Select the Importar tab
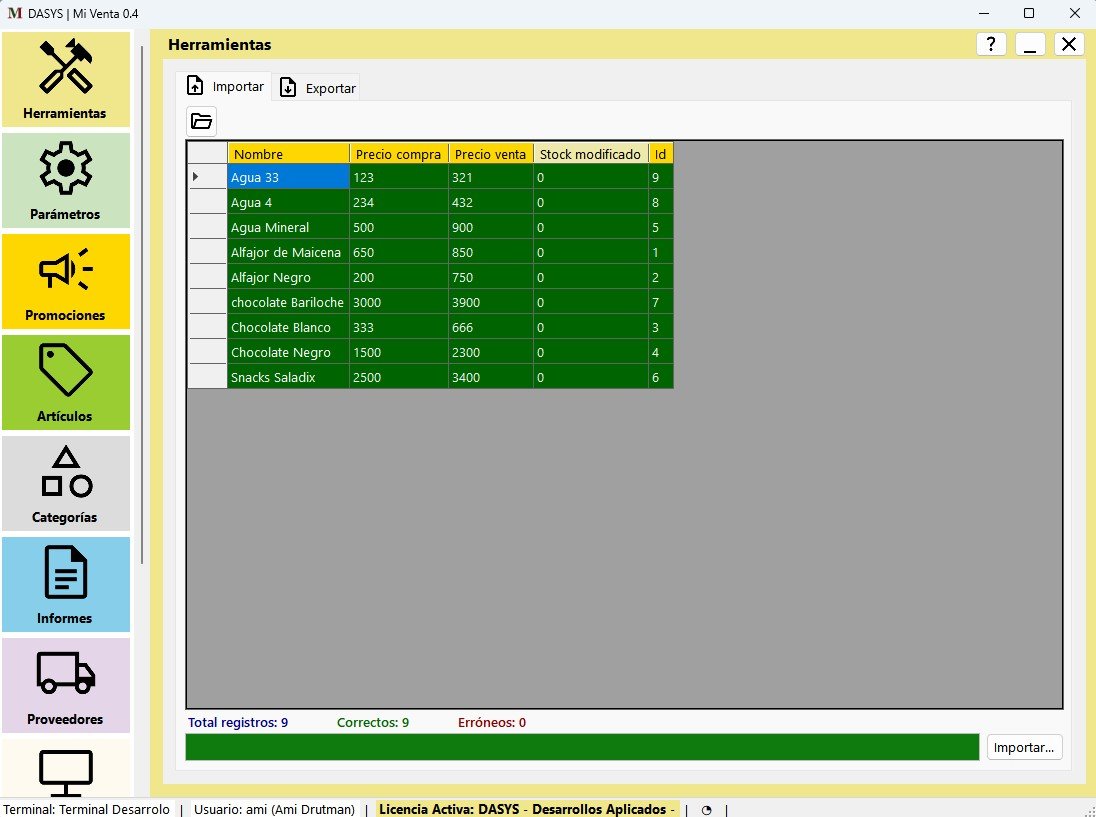The height and width of the screenshot is (817, 1096). [226, 87]
